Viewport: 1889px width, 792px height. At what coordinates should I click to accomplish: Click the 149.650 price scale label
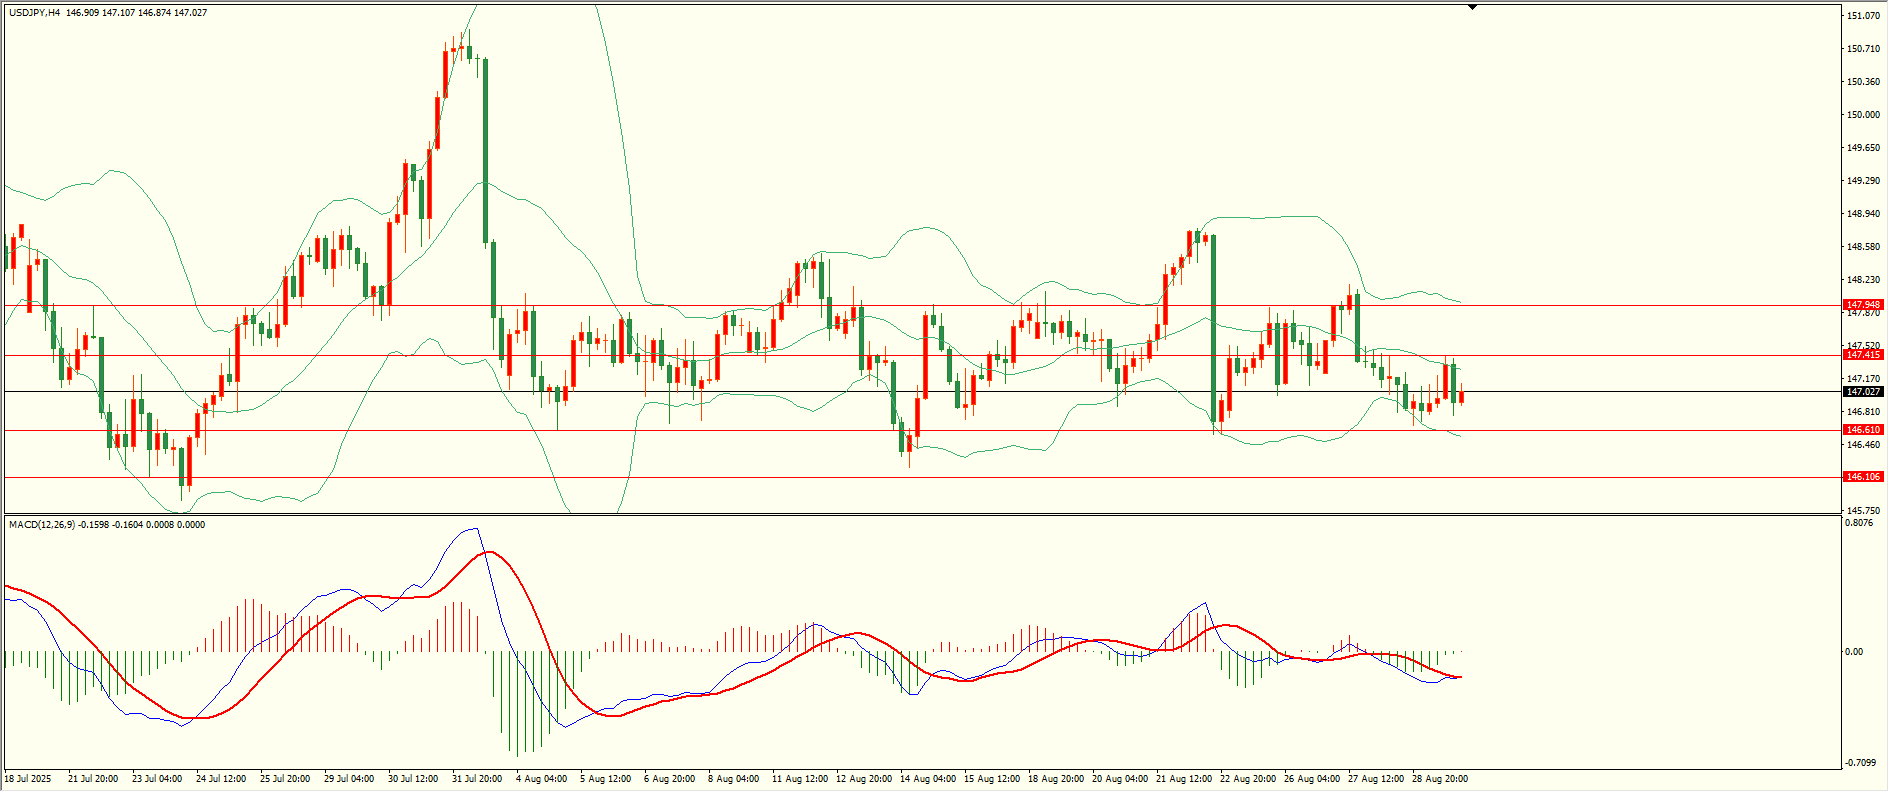[1863, 148]
